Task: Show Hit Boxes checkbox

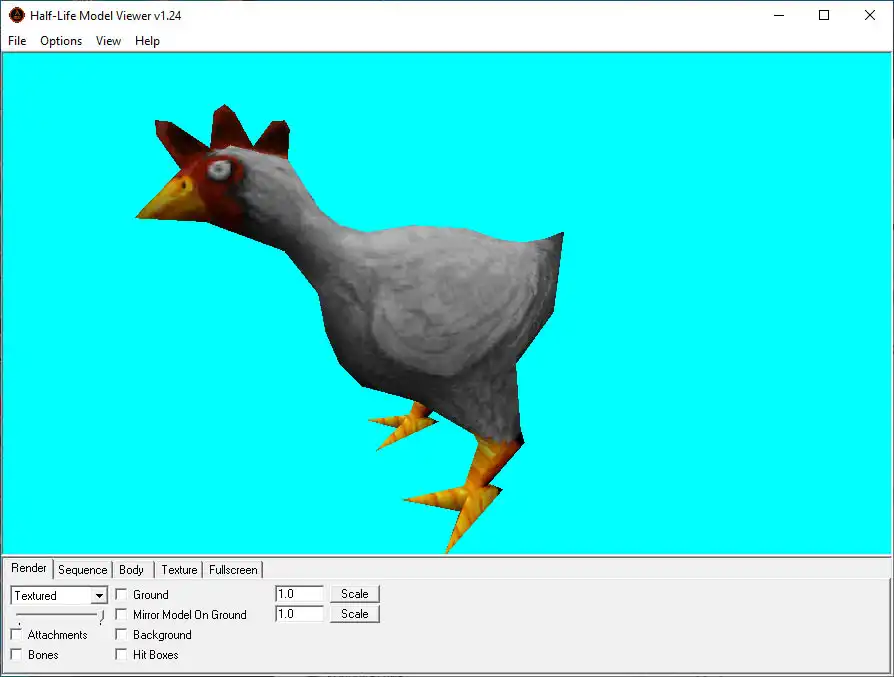Action: coord(122,655)
